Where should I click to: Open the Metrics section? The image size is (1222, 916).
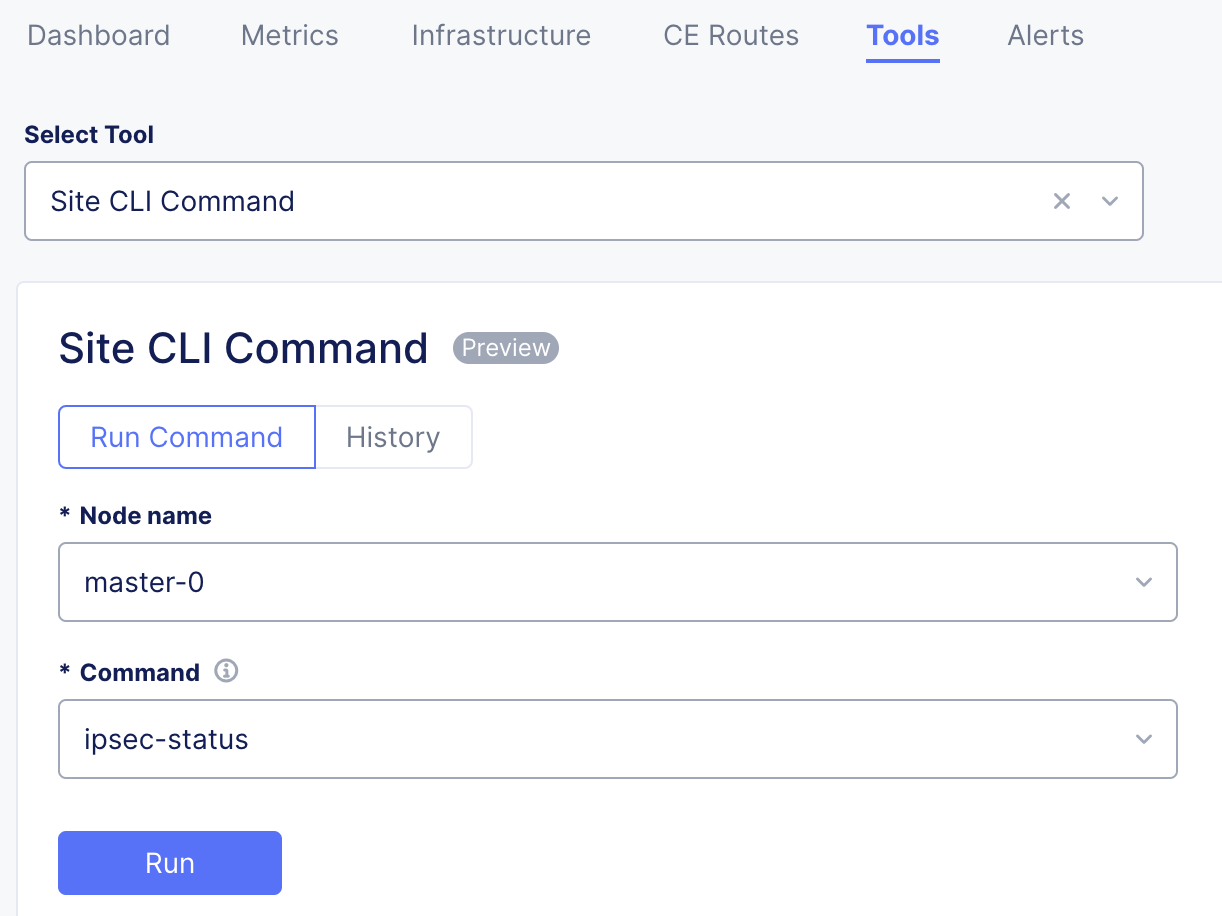pyautogui.click(x=288, y=35)
